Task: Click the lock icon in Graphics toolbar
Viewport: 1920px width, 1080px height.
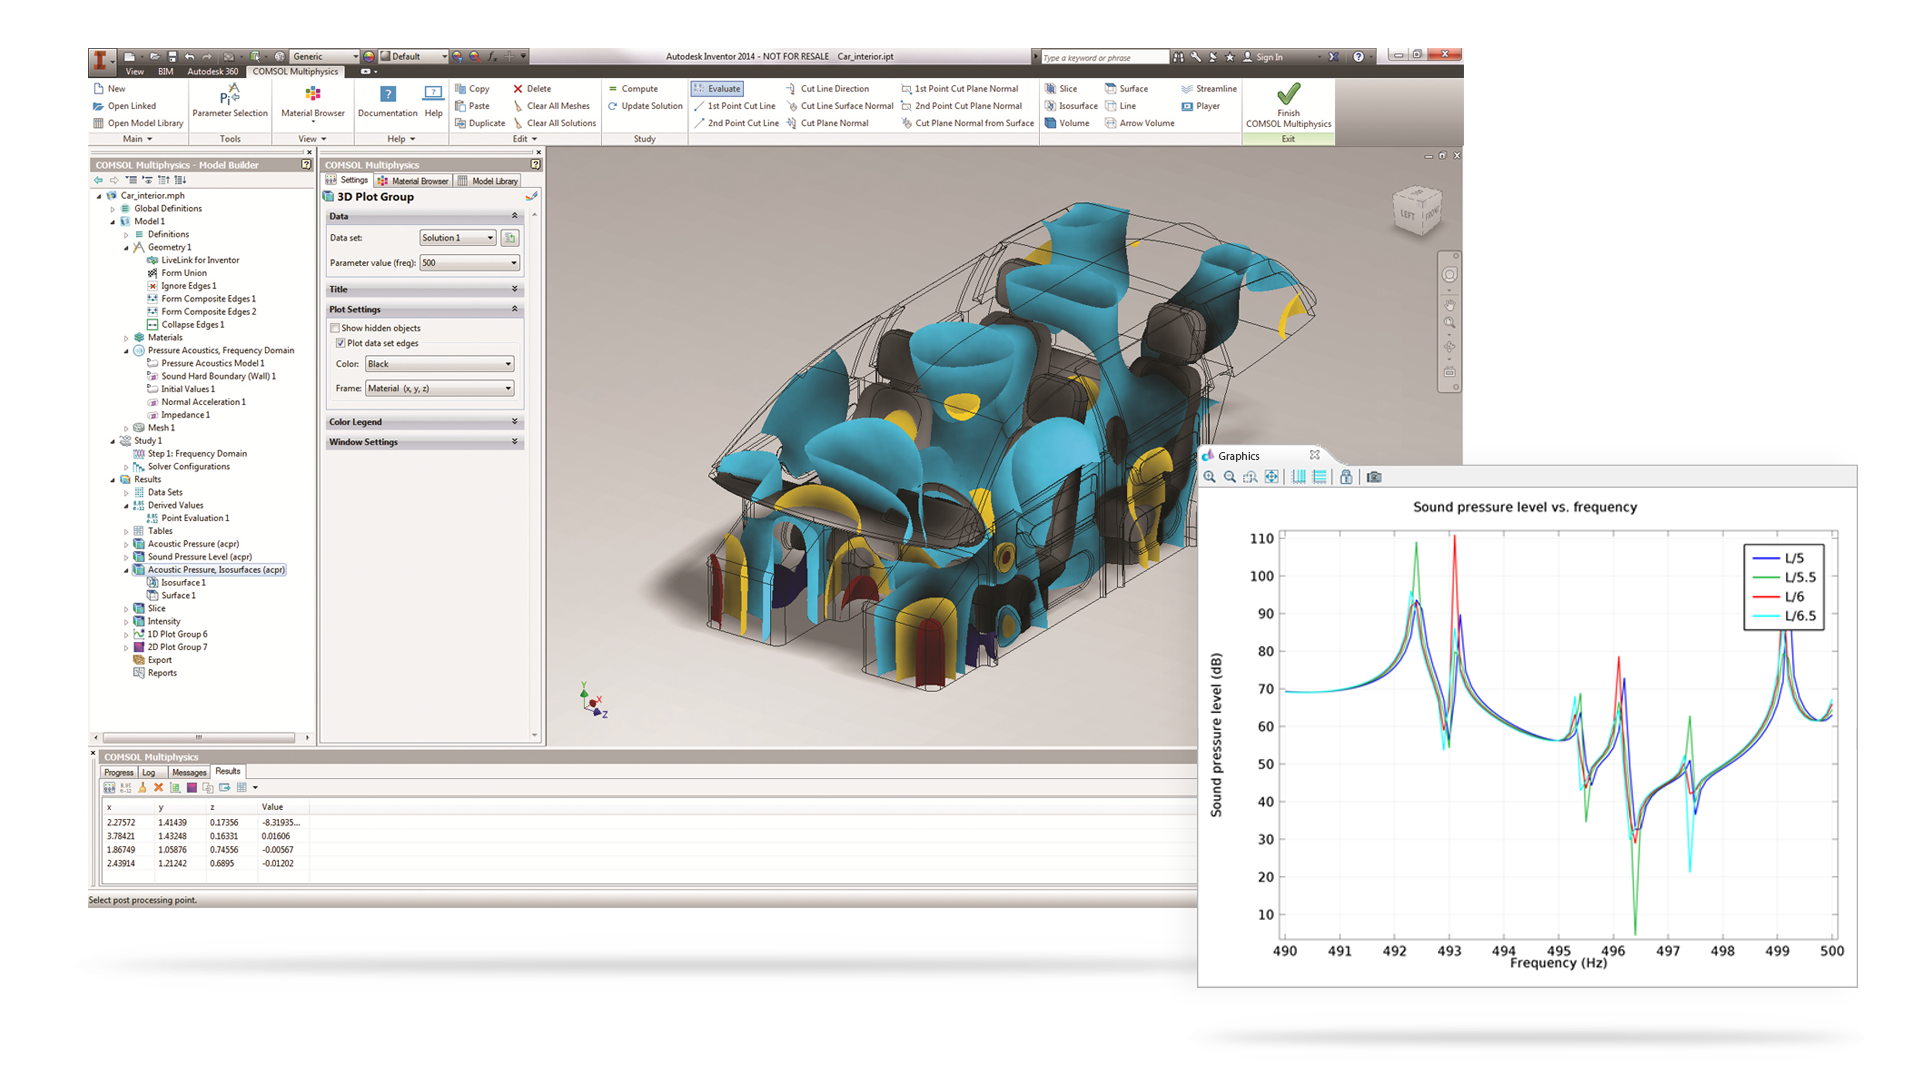Action: point(1346,477)
